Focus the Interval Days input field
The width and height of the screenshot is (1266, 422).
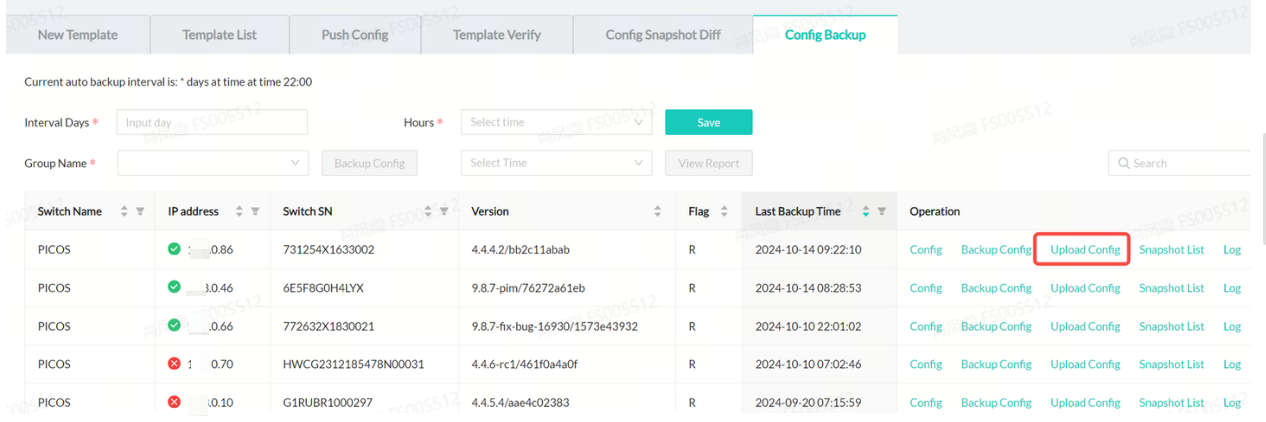pos(212,122)
